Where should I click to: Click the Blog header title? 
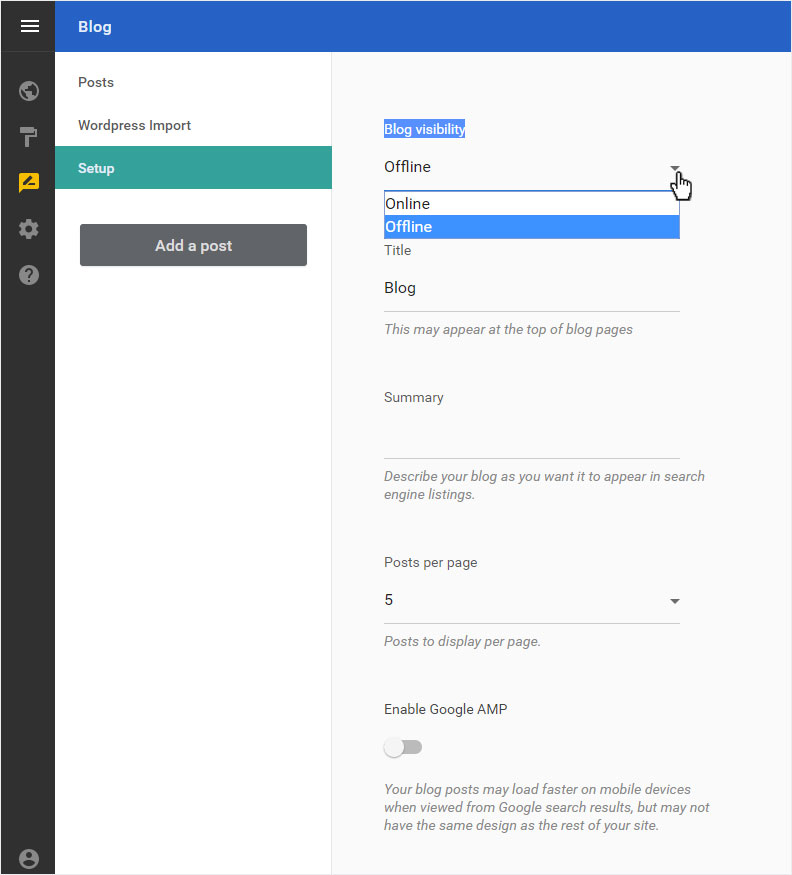click(95, 27)
